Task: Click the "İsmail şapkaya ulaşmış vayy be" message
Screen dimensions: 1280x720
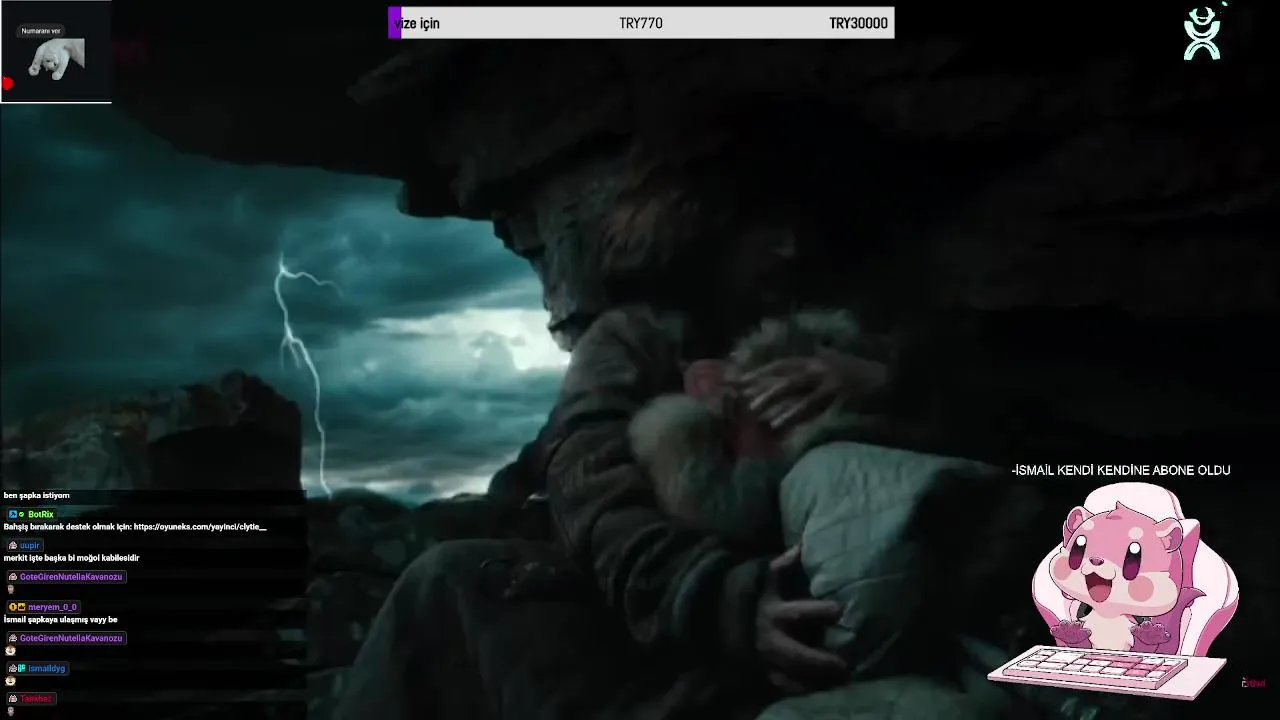Action: pyautogui.click(x=60, y=620)
